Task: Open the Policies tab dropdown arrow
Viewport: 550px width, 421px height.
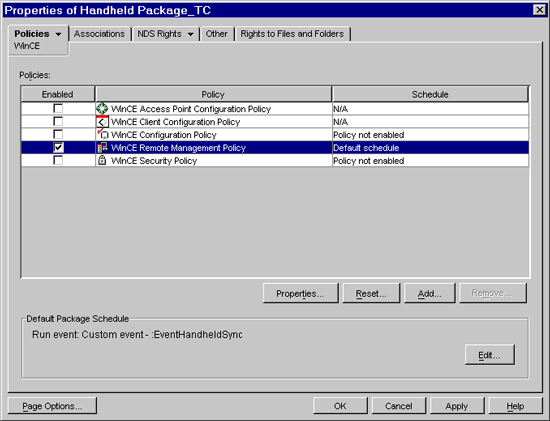Action: click(x=58, y=34)
